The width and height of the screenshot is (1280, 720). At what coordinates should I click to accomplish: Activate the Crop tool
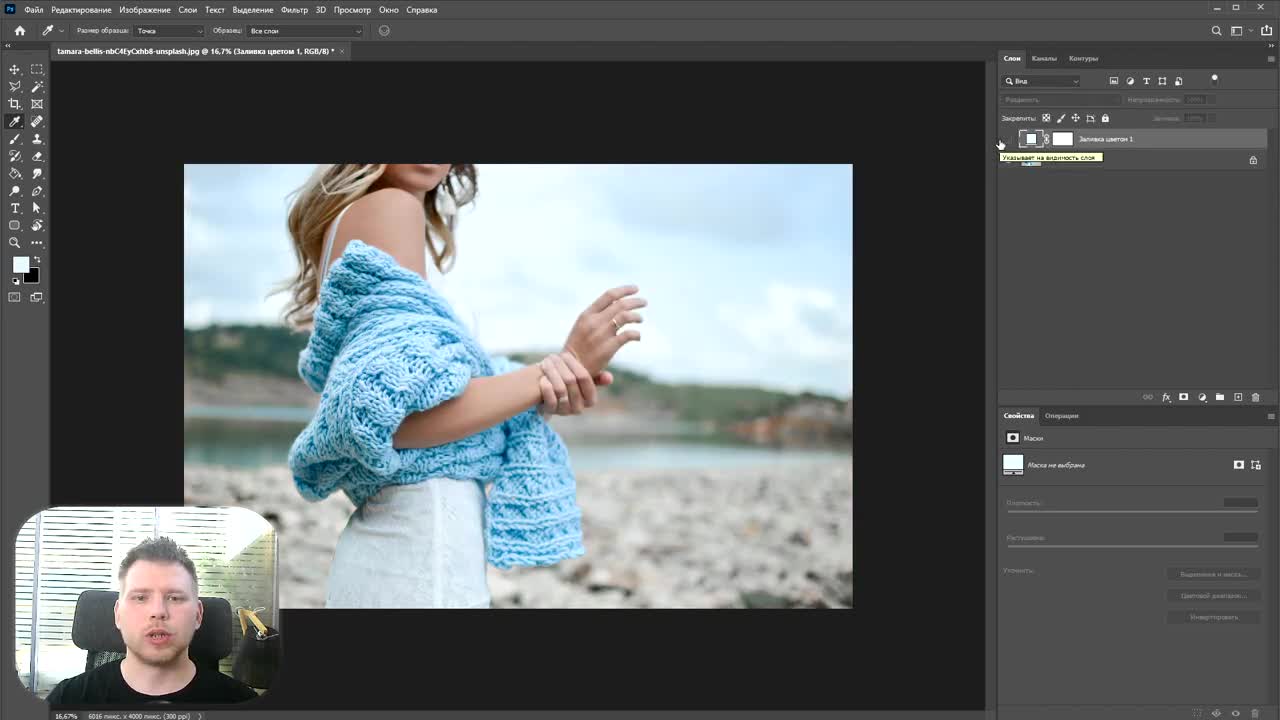[15, 104]
